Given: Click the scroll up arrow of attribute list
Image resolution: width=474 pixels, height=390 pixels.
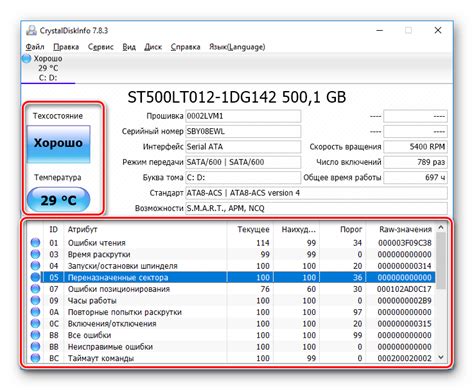Looking at the screenshot, I should click(441, 228).
